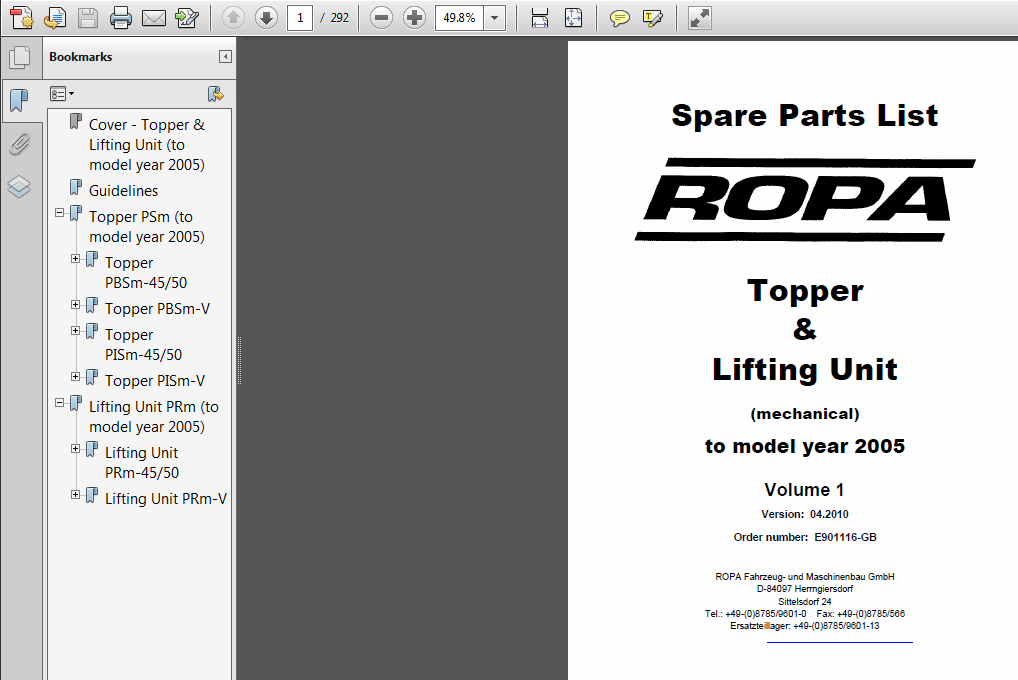Click the Fit width scrolling icon
The height and width of the screenshot is (680, 1018).
[x=540, y=18]
